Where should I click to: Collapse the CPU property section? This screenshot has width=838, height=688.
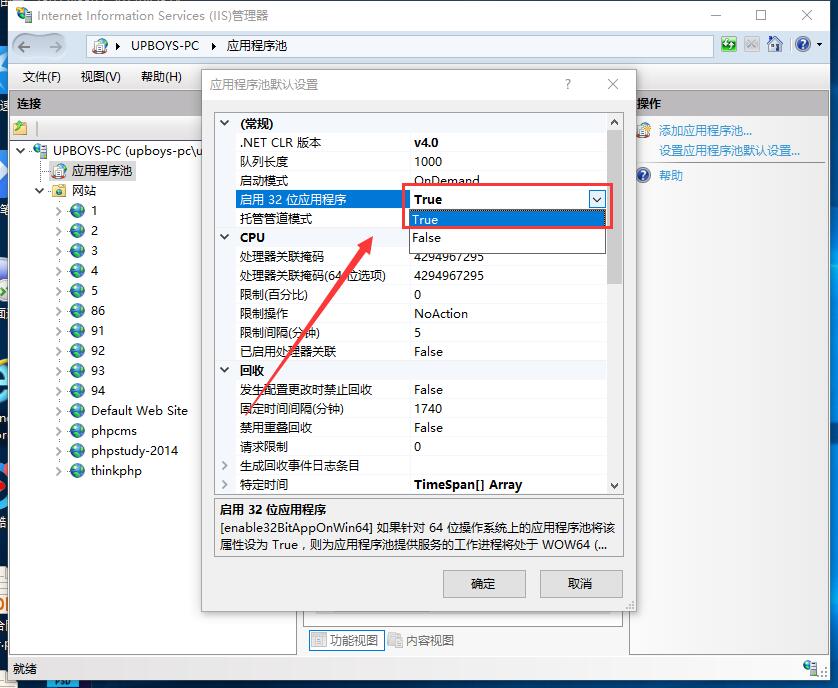point(225,237)
